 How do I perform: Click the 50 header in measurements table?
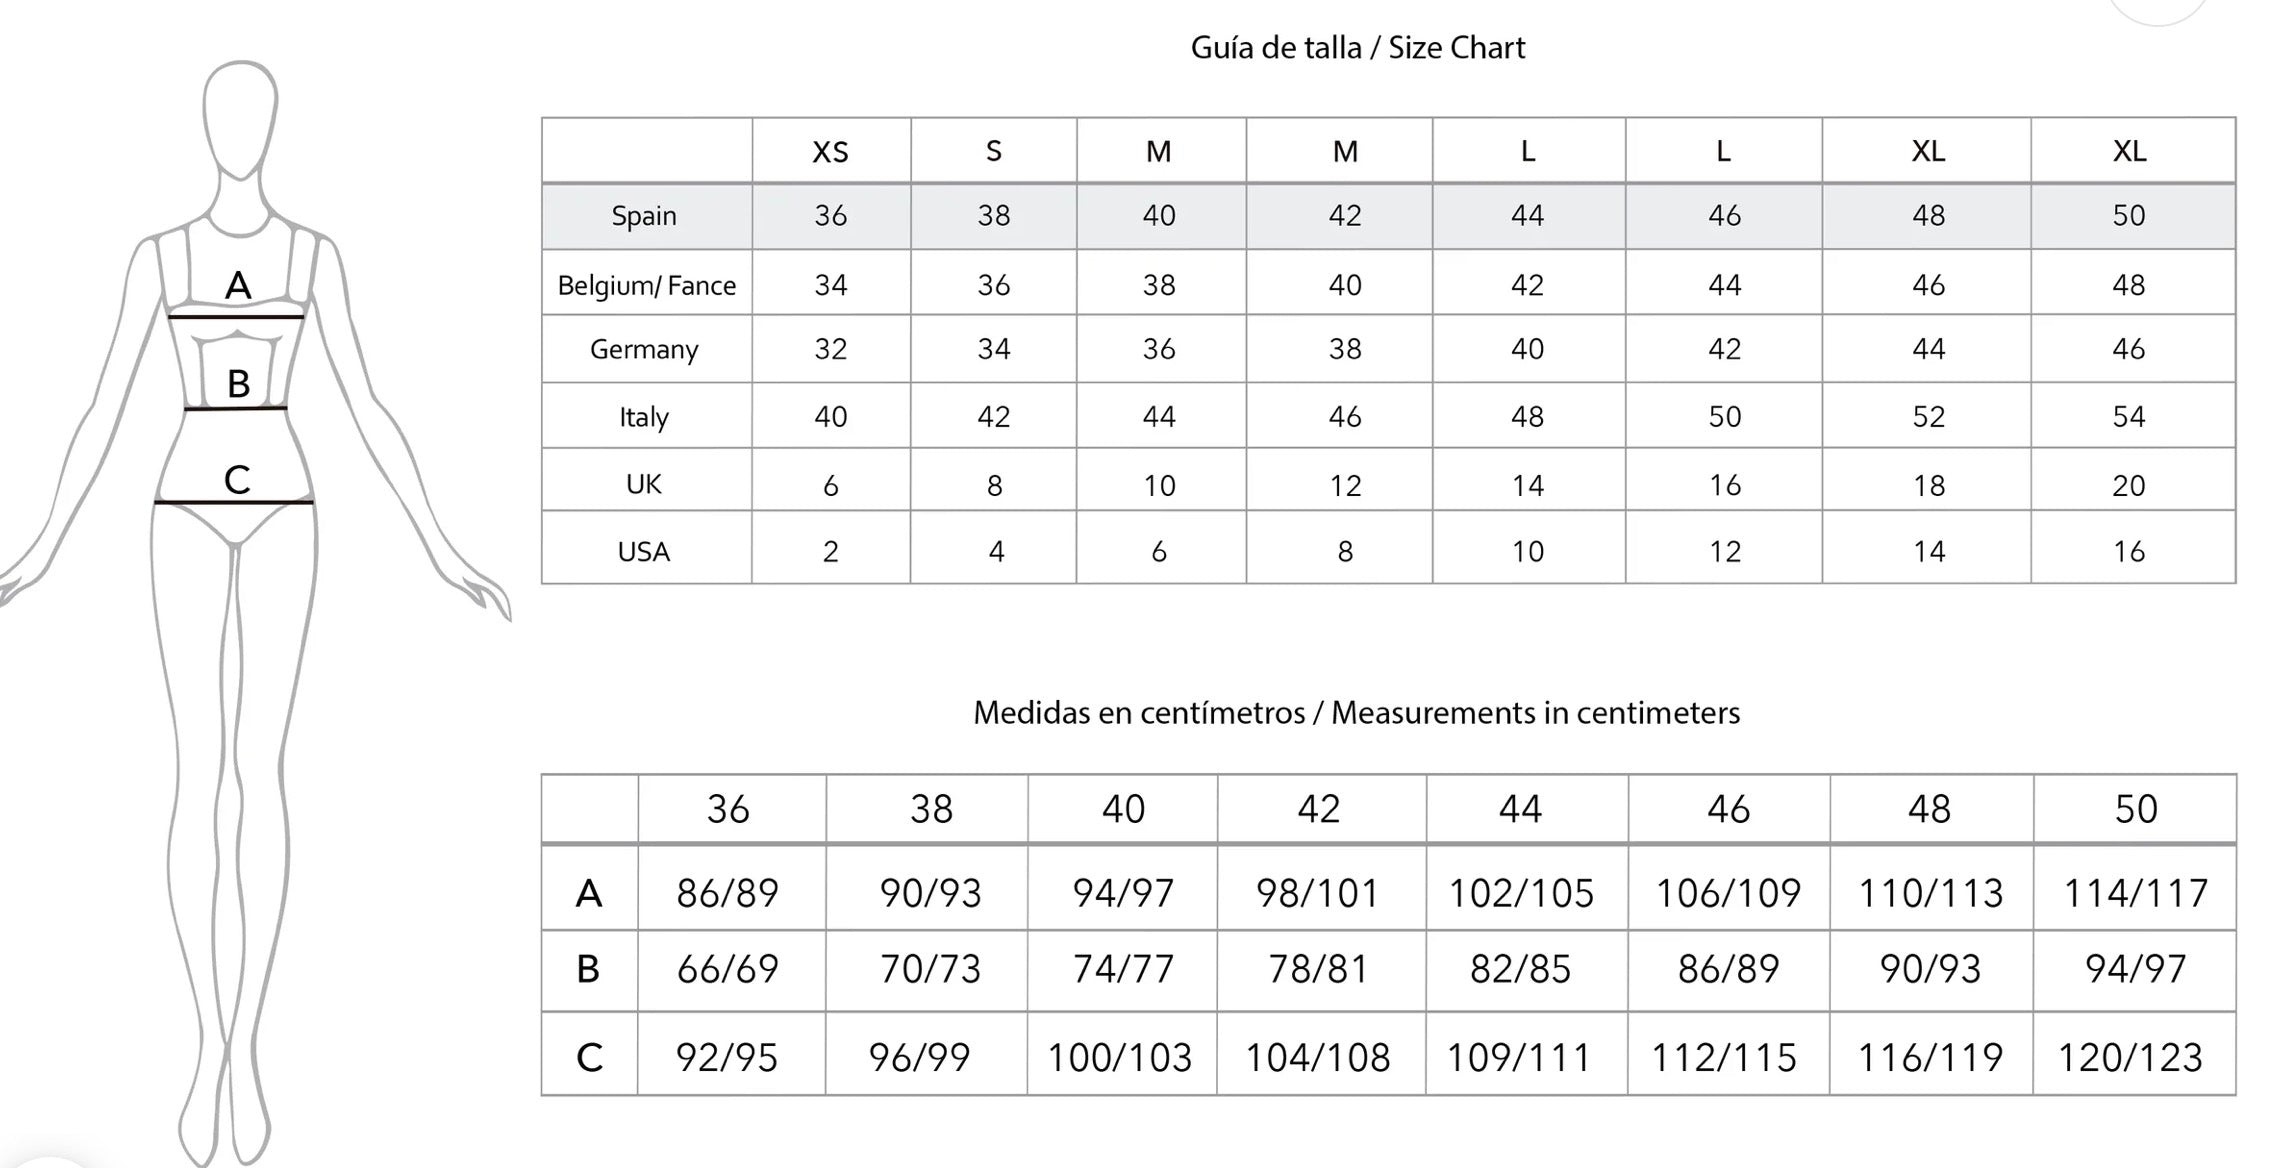pyautogui.click(x=2136, y=809)
